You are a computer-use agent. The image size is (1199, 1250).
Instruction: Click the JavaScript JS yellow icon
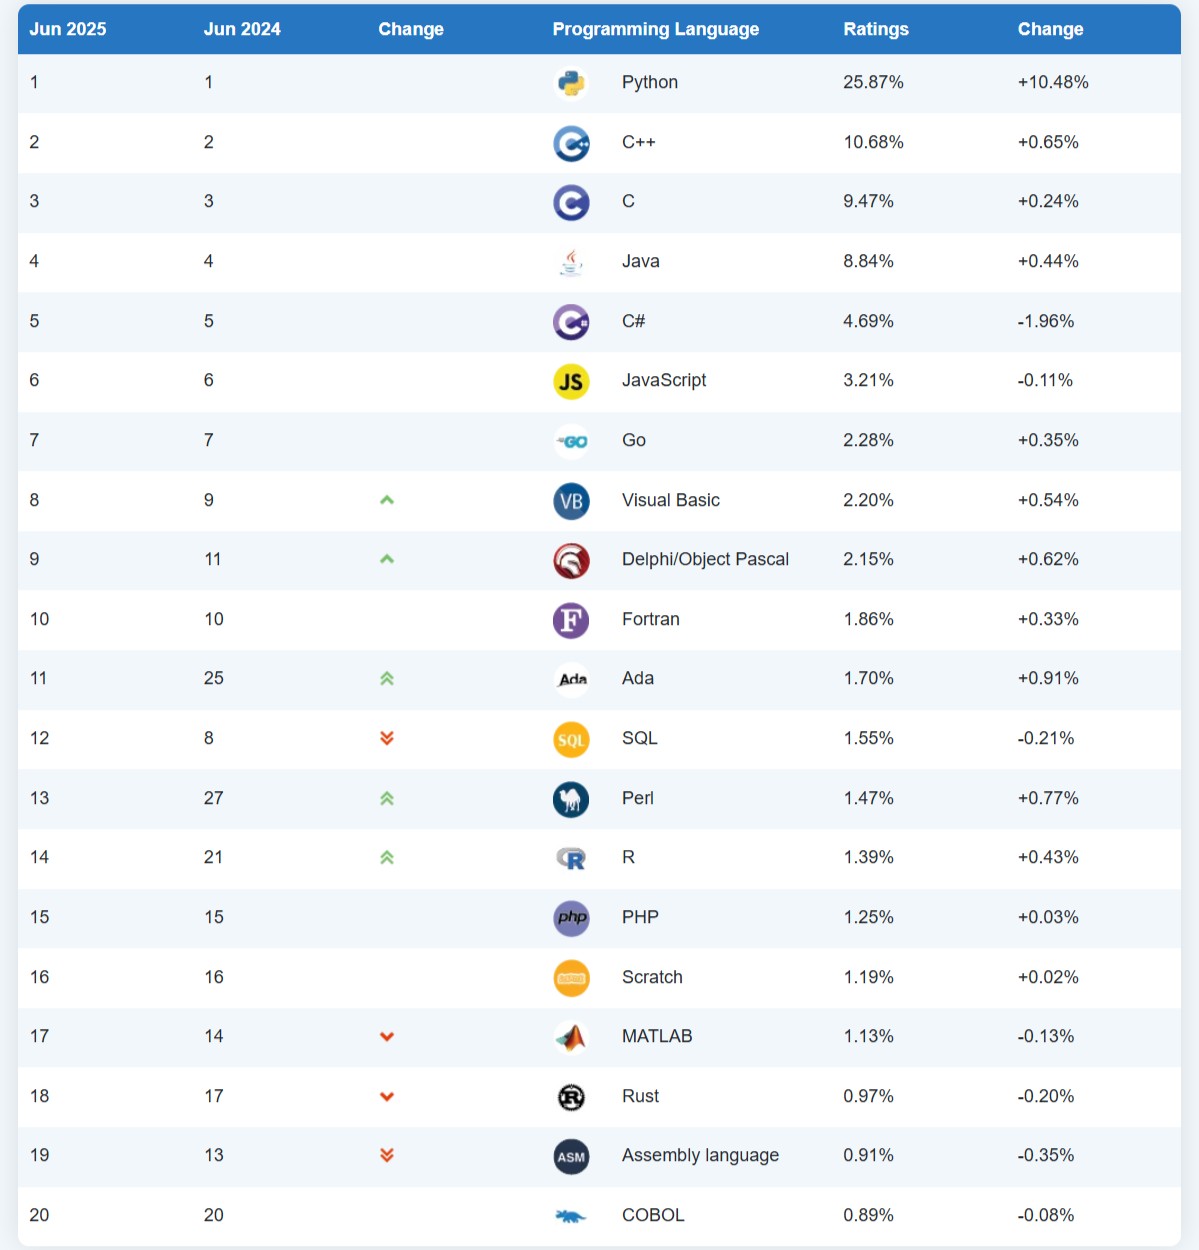[571, 381]
